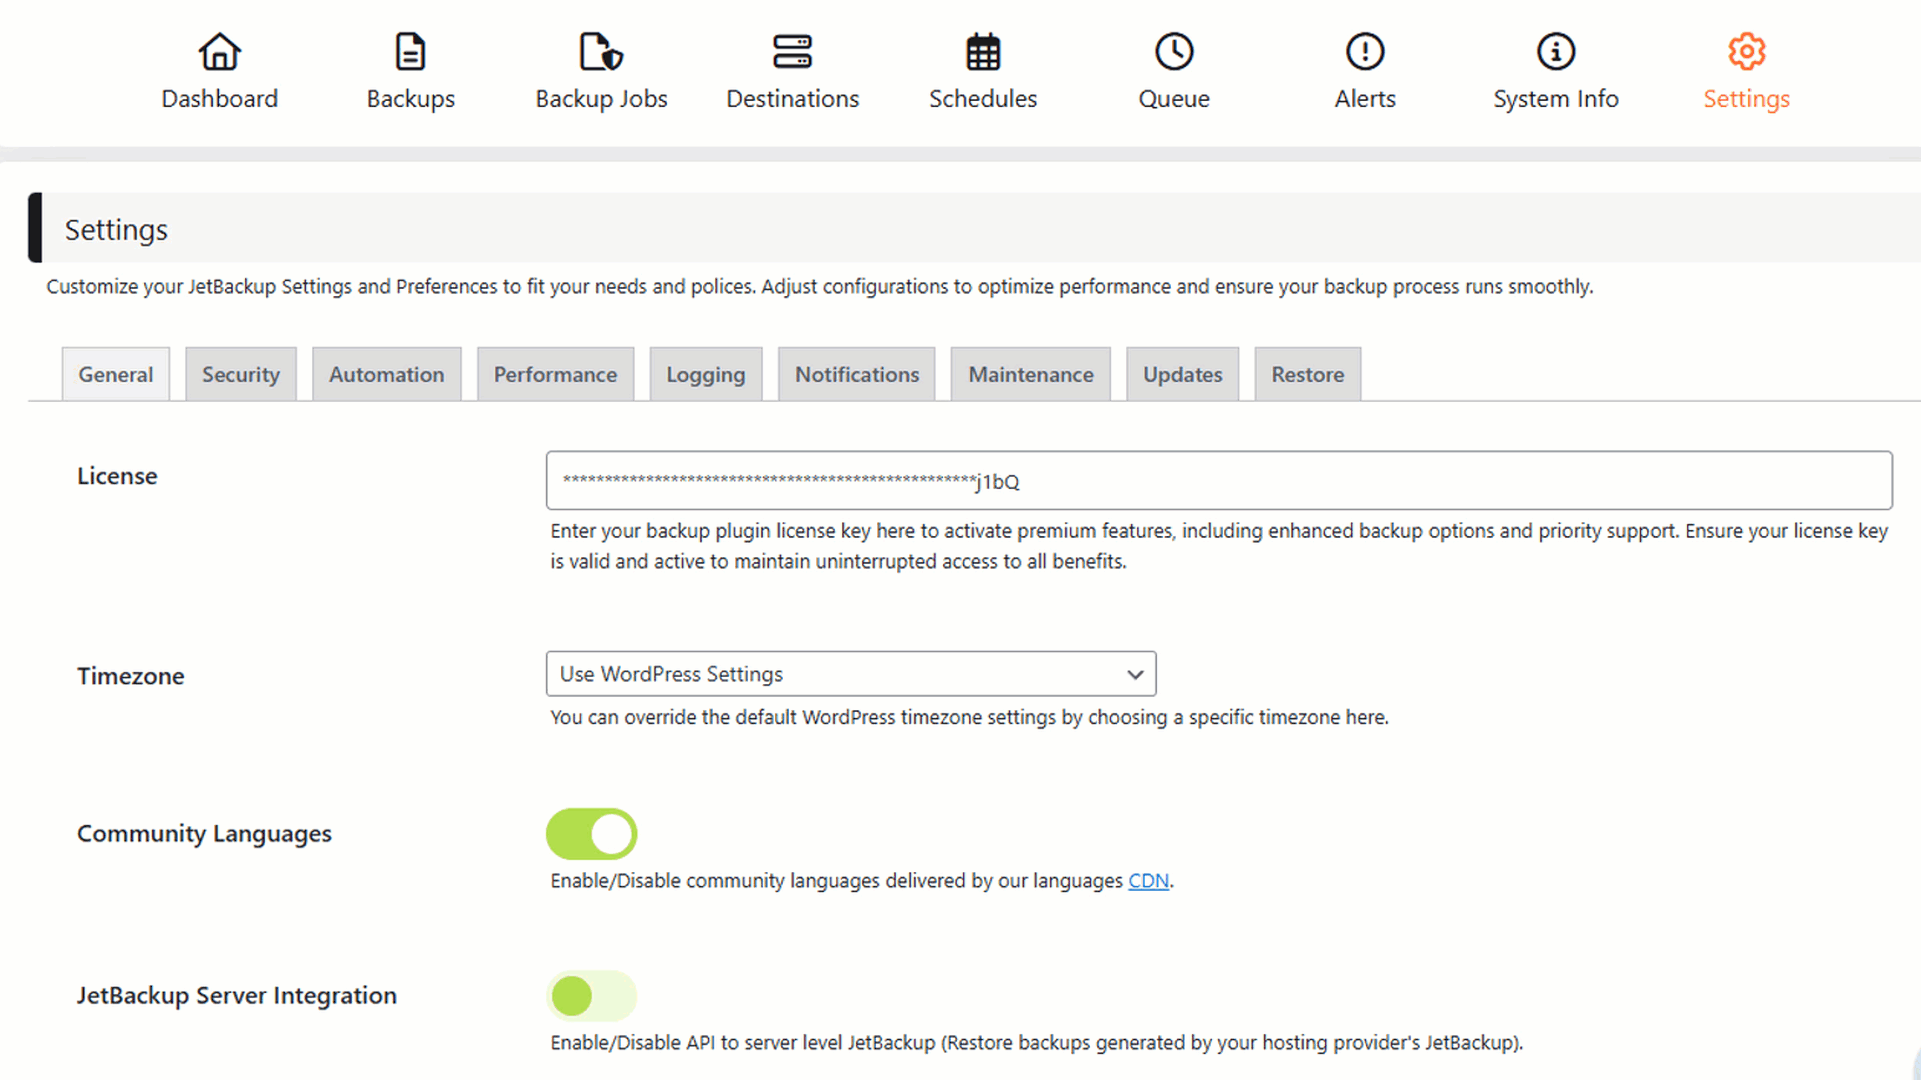
Task: Open the Performance tab
Action: 555,374
